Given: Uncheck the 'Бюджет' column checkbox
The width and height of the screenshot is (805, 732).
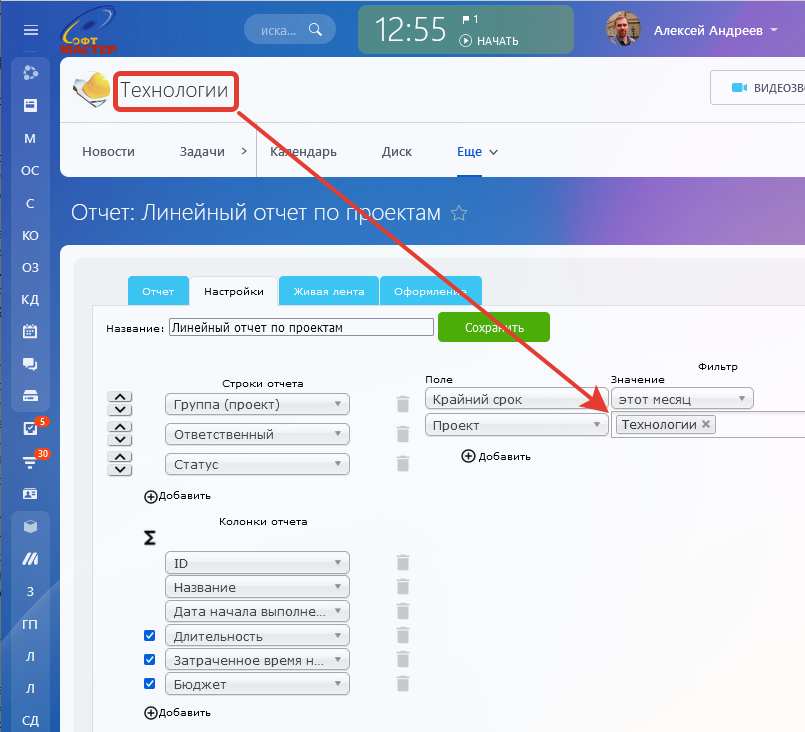Looking at the screenshot, I should 149,684.
